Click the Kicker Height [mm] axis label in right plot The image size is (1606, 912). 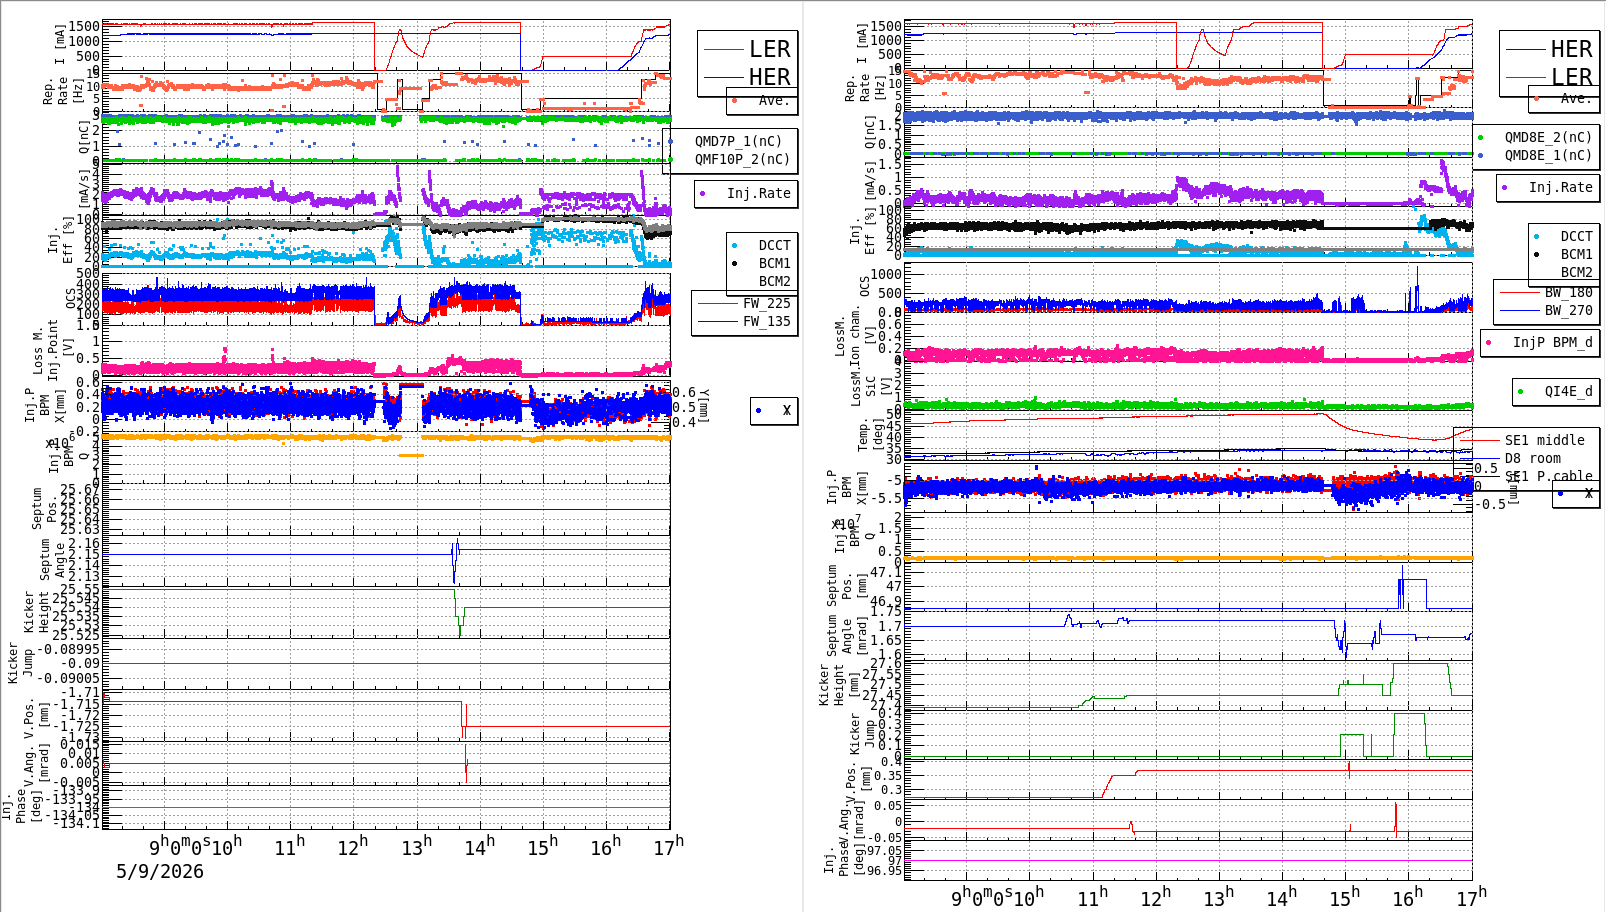838,685
